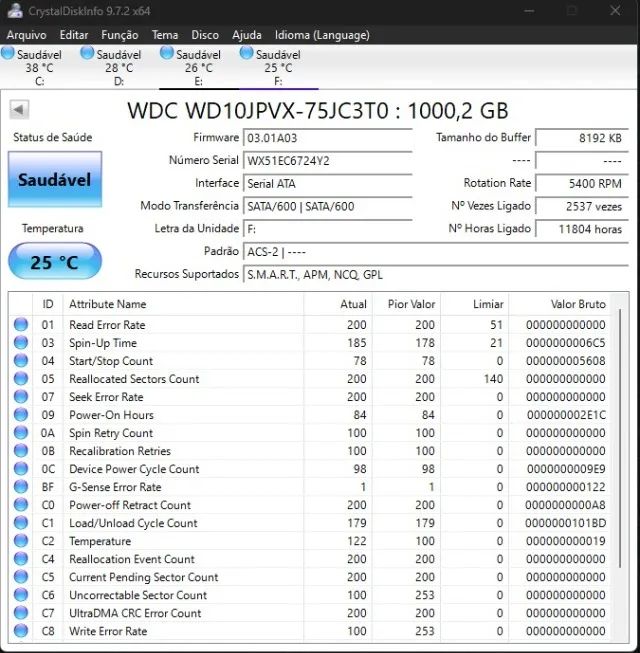Click the Attribute Name column header
640x653 pixels.
pos(183,304)
